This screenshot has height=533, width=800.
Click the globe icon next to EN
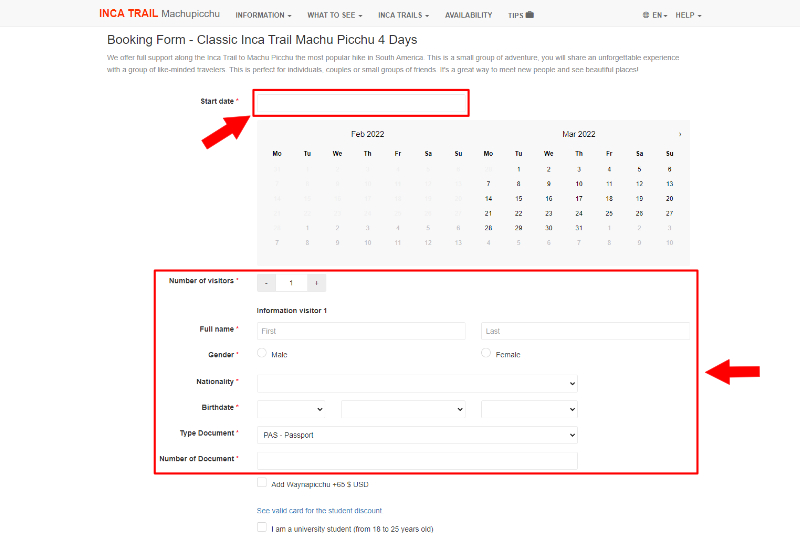click(x=646, y=15)
